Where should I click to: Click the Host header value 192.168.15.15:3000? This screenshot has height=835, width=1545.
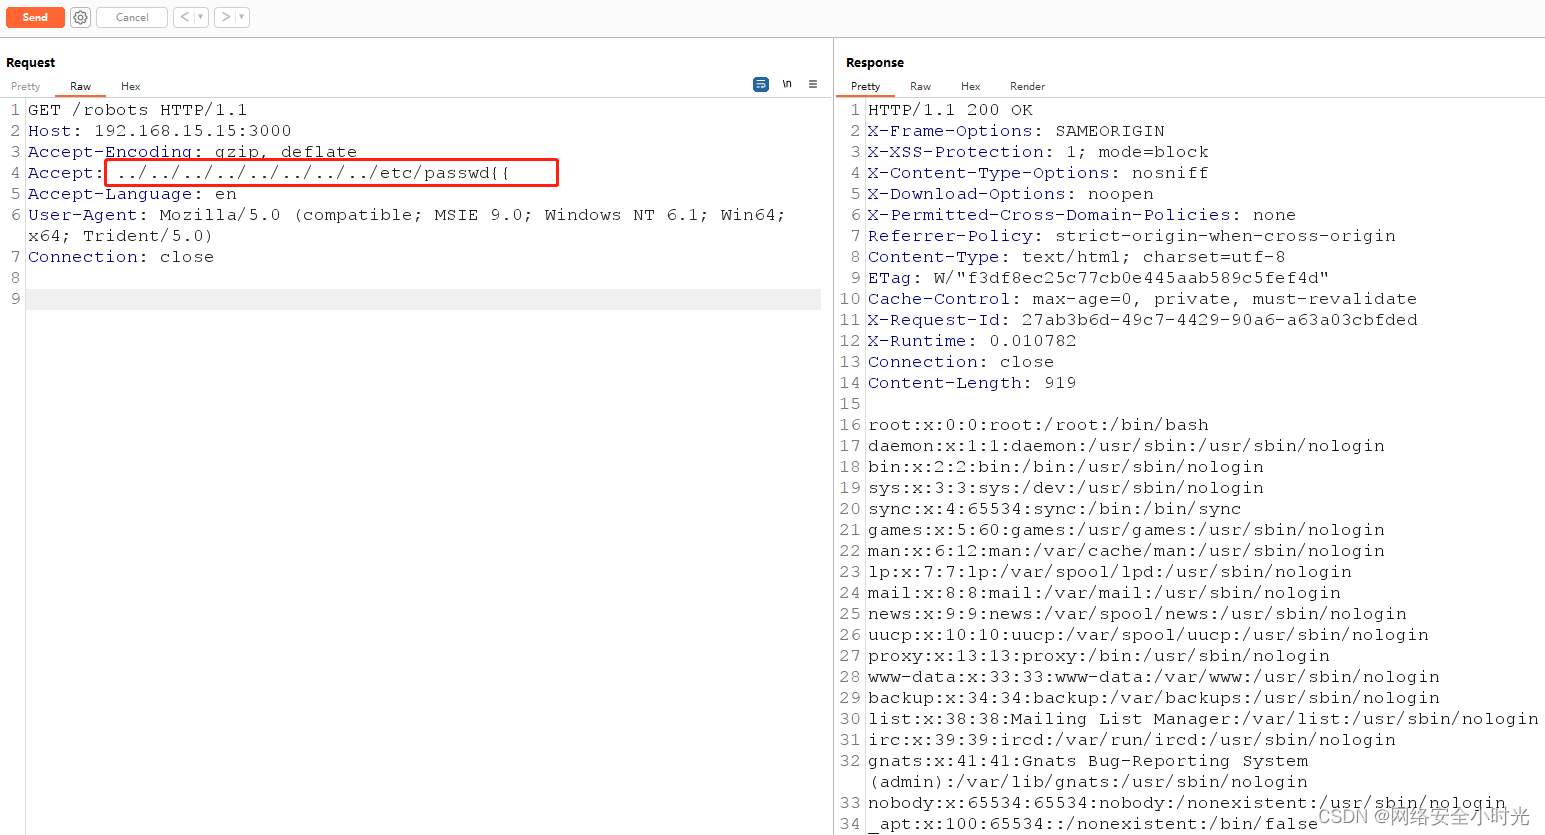[x=193, y=131]
